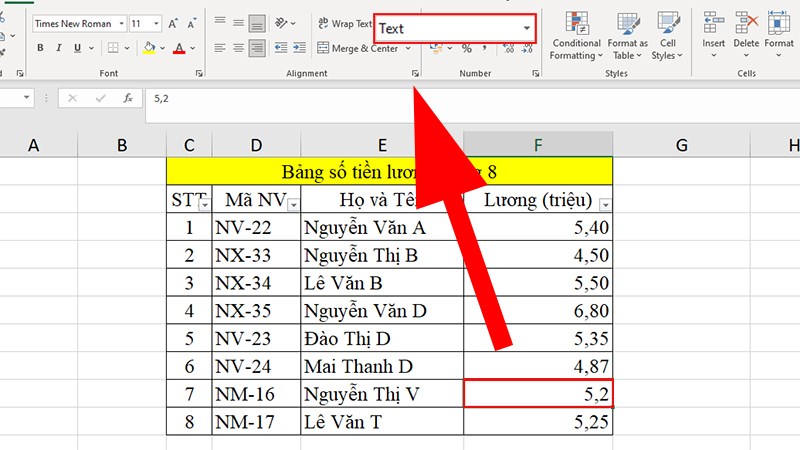The height and width of the screenshot is (450, 800).
Task: Toggle Italic formatting
Action: point(59,48)
